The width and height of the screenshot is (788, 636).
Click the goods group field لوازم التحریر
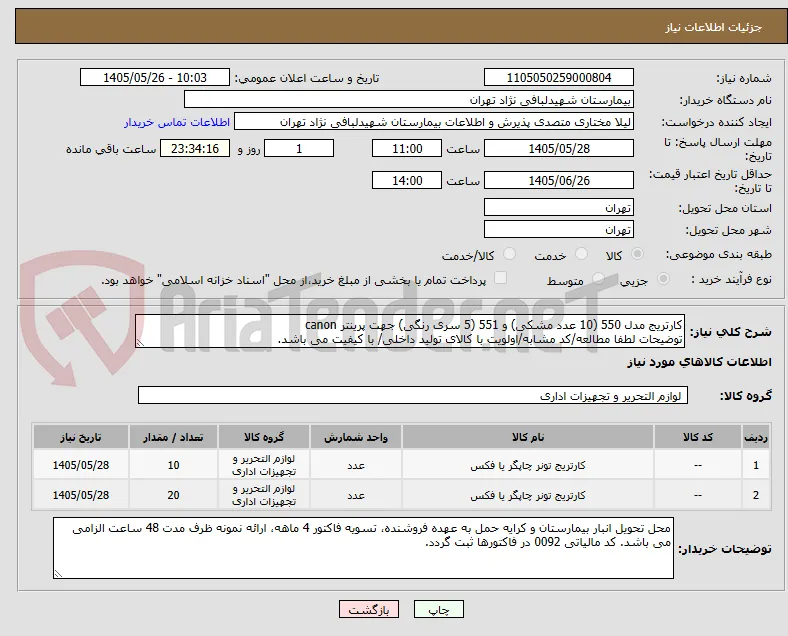click(413, 395)
